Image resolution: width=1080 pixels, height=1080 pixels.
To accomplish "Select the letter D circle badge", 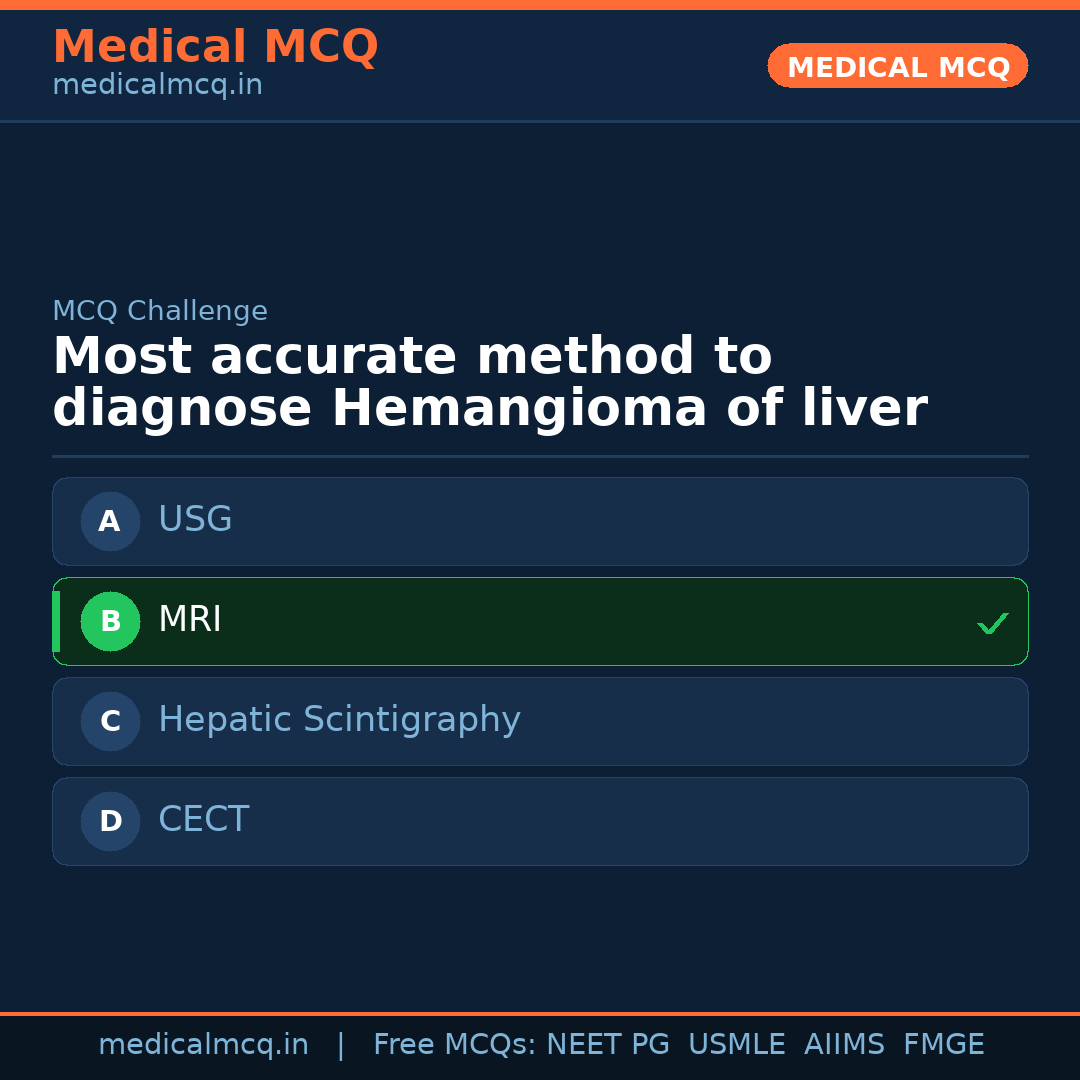I will pos(110,821).
